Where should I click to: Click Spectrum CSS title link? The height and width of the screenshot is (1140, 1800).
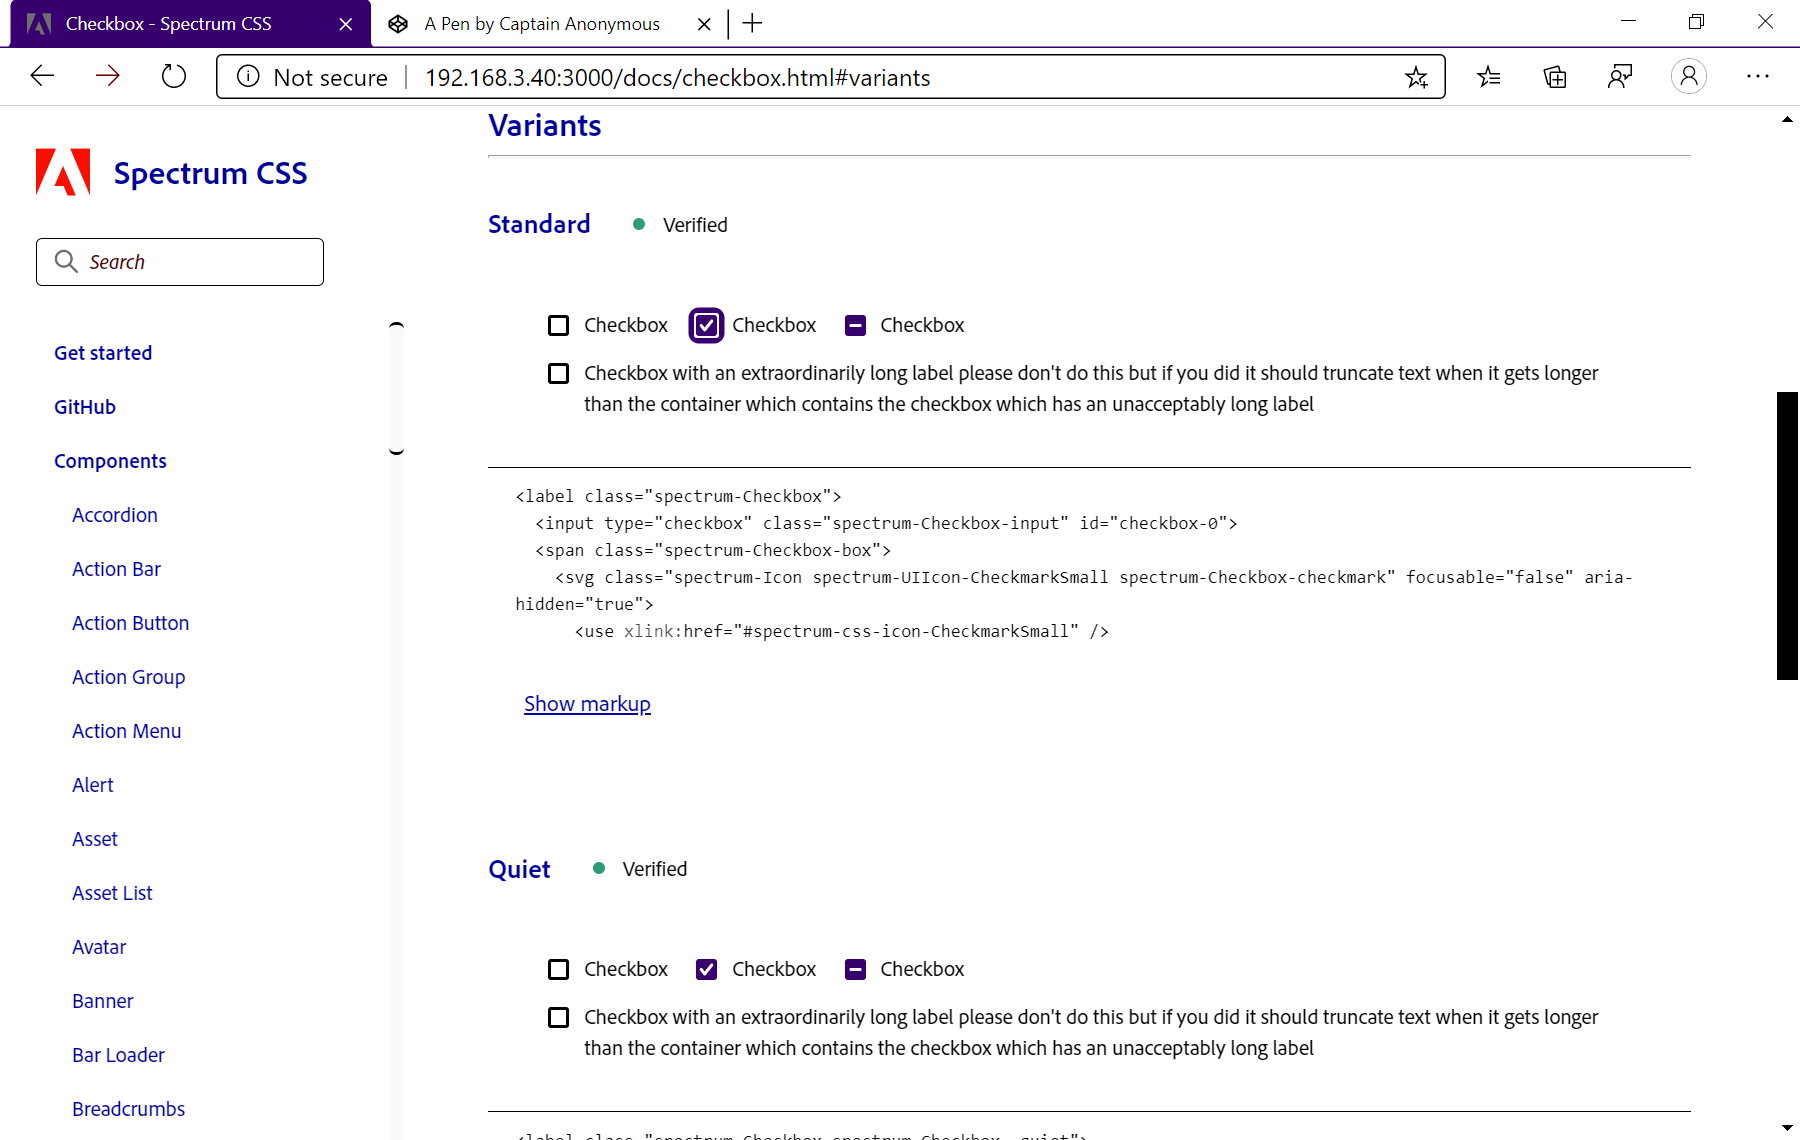click(210, 173)
